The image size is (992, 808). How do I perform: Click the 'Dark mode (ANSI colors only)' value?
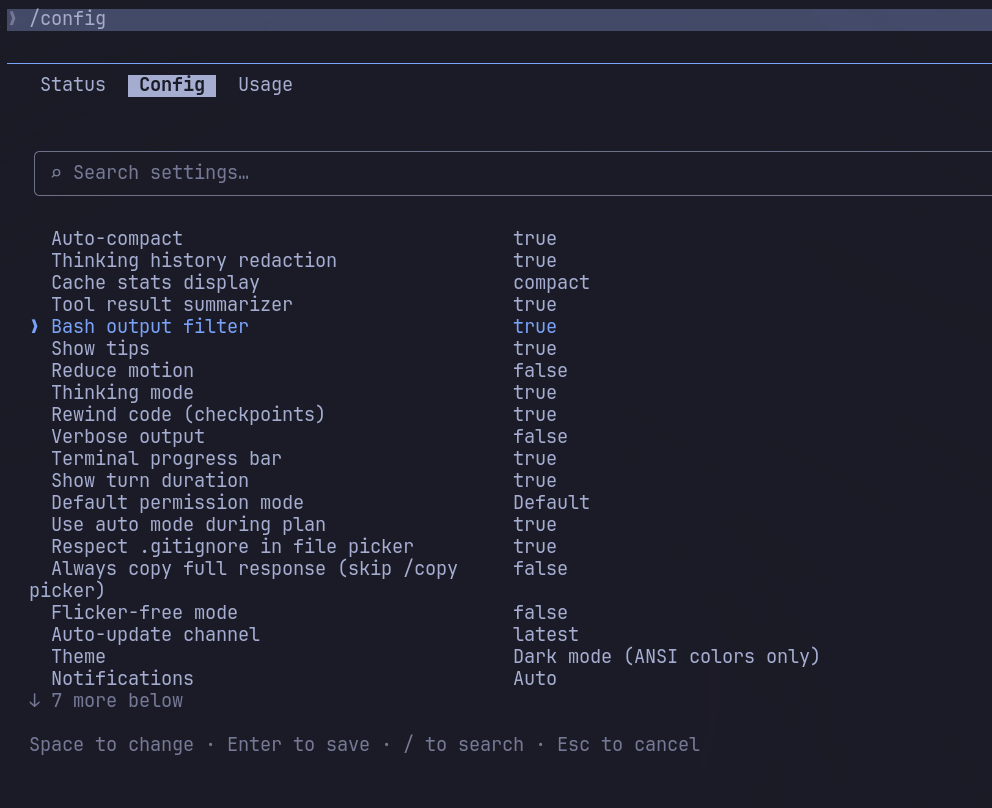point(666,657)
